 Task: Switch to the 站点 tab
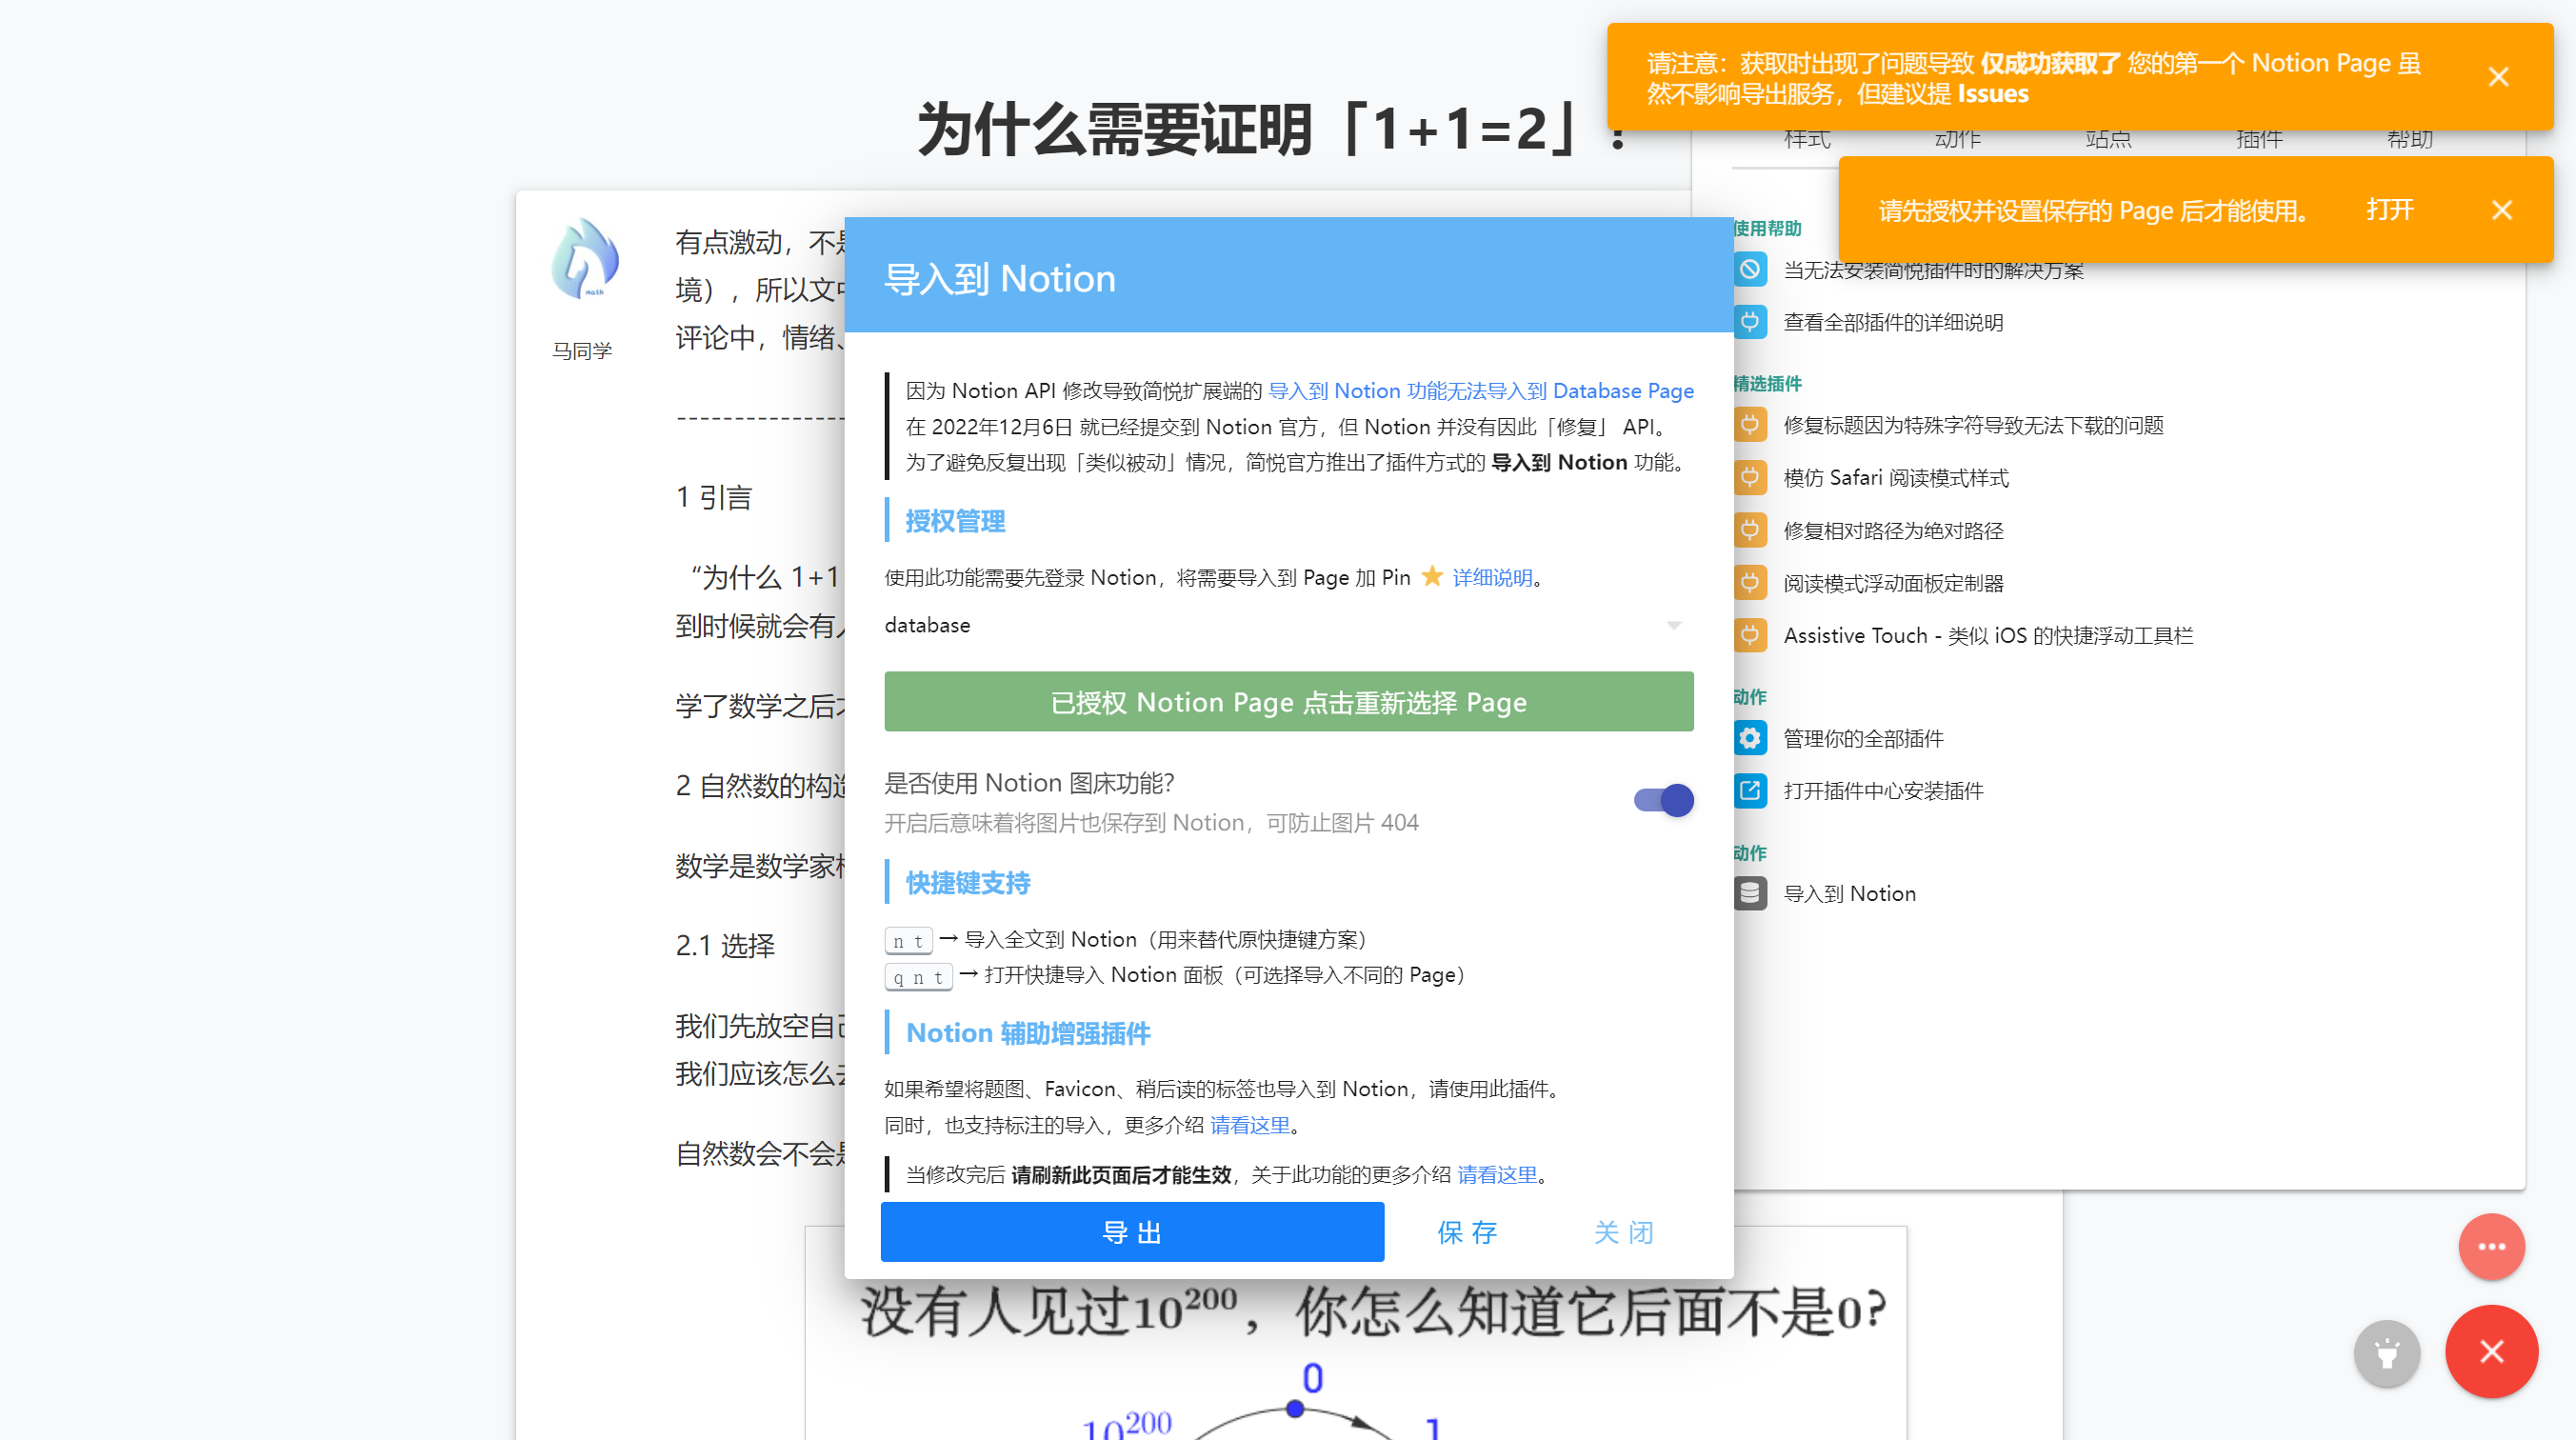pyautogui.click(x=2108, y=139)
